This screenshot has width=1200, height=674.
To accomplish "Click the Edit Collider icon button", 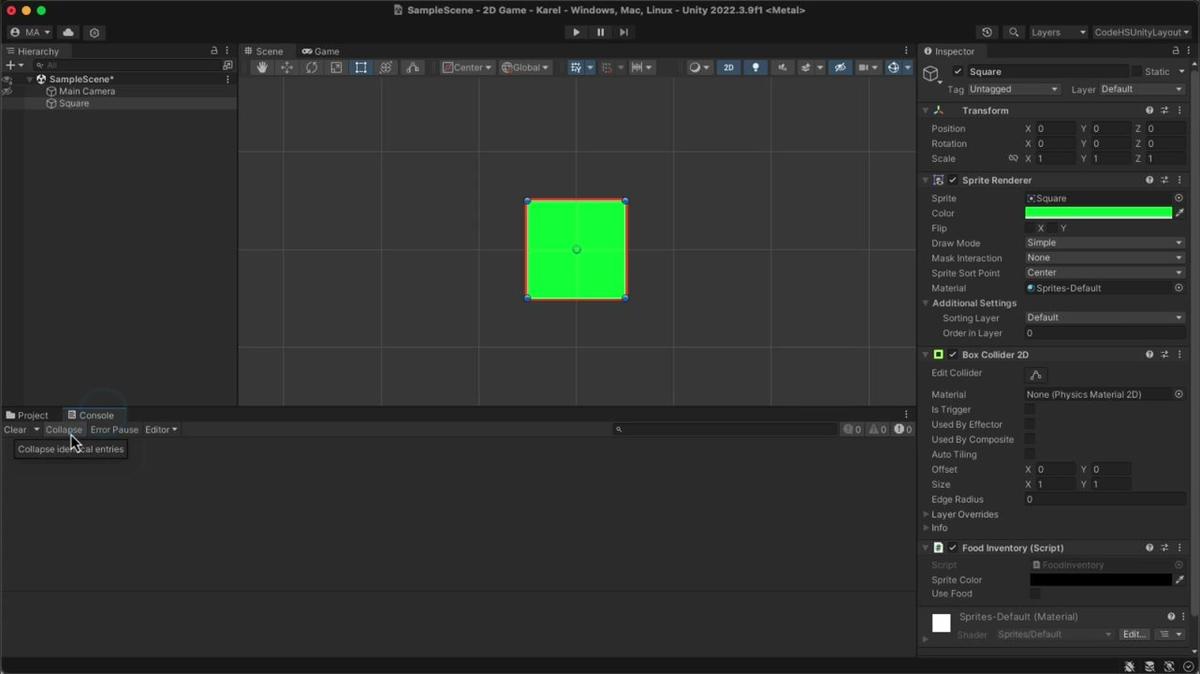I will [1036, 375].
